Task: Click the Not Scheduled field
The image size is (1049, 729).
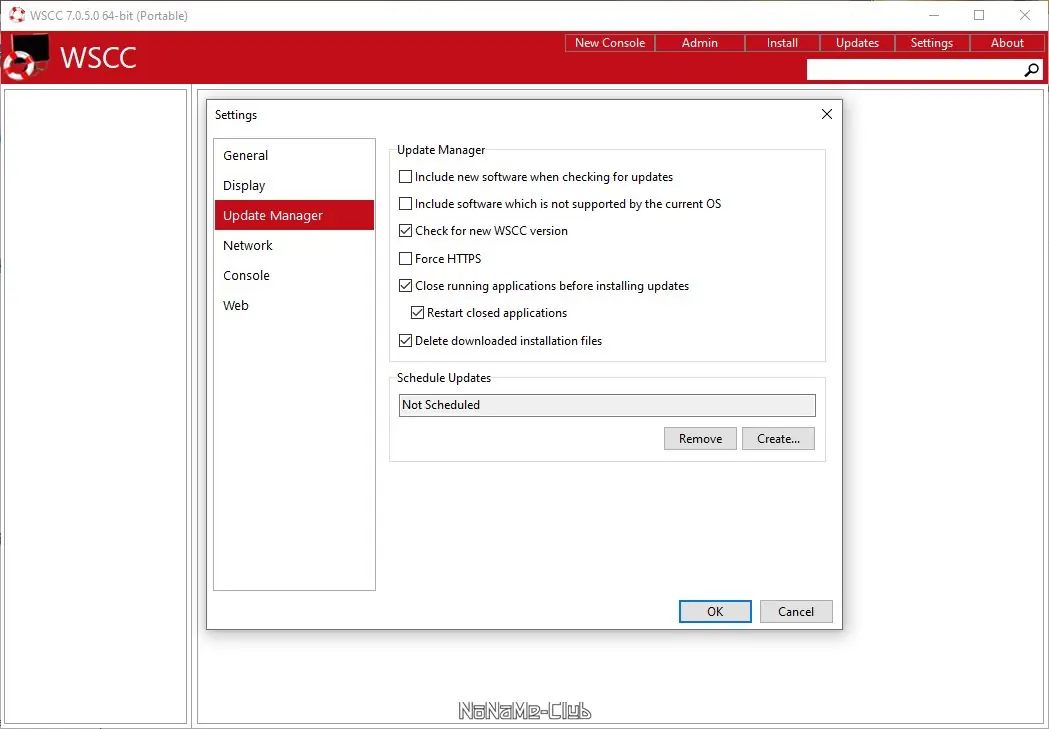Action: (607, 405)
